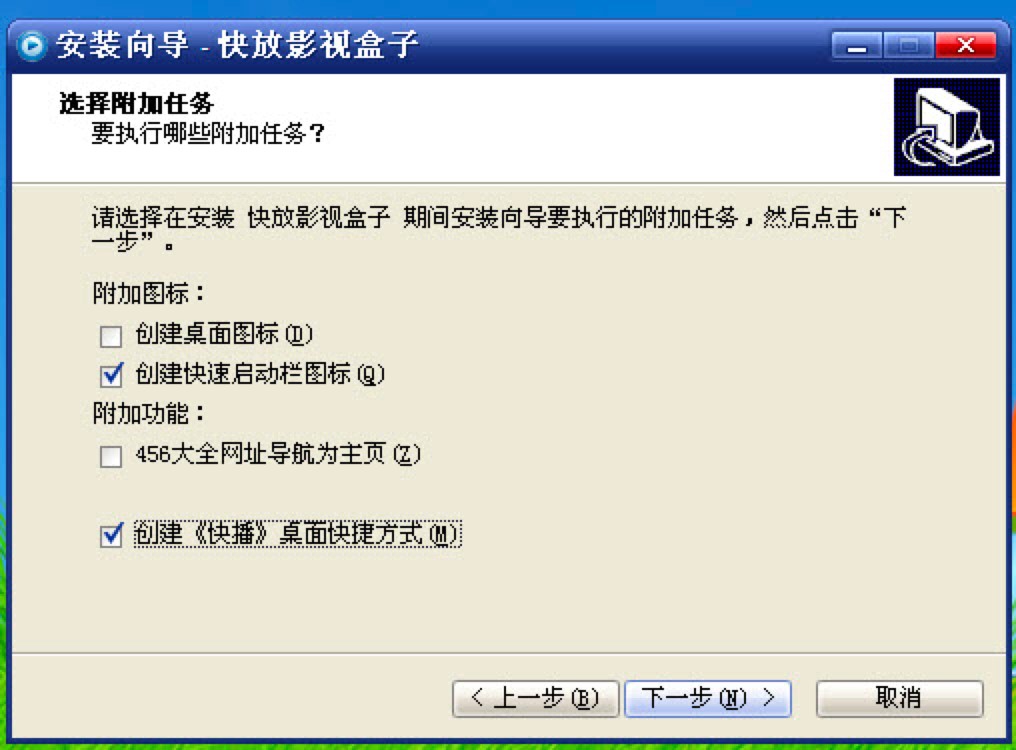Click the greyed-out maximize button

[x=909, y=46]
